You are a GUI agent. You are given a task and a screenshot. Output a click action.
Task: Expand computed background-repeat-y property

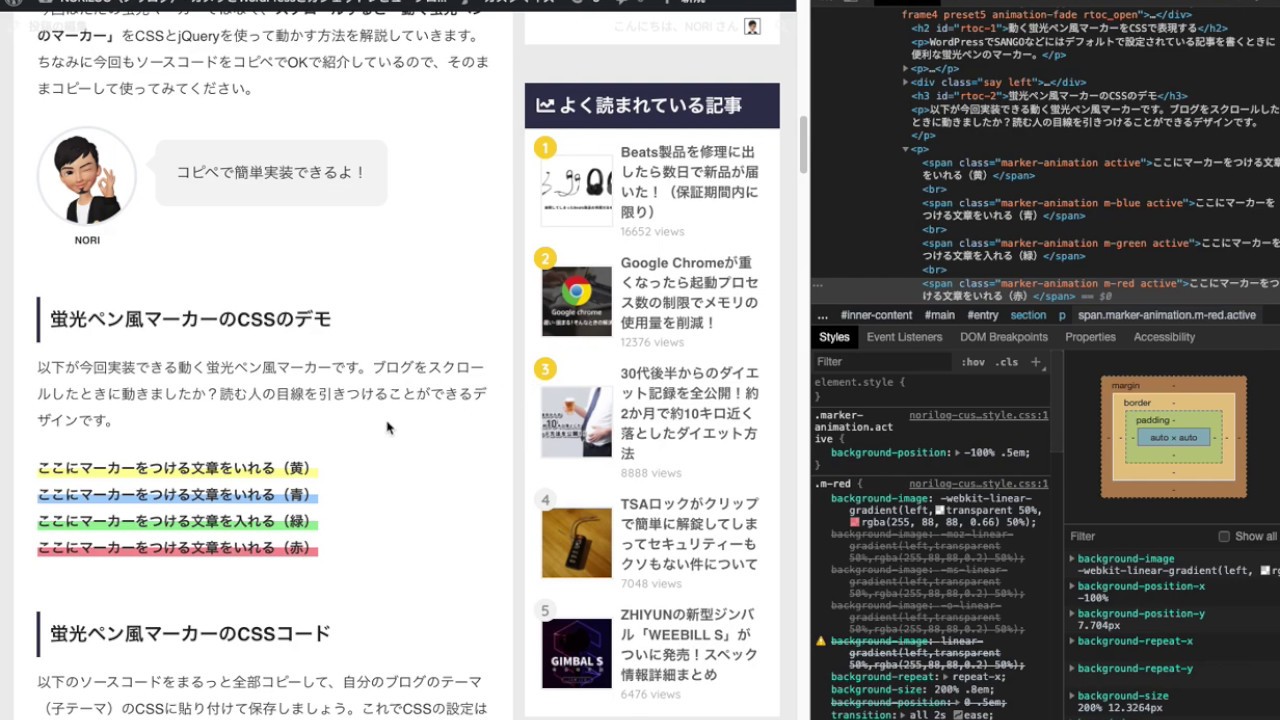point(1073,668)
